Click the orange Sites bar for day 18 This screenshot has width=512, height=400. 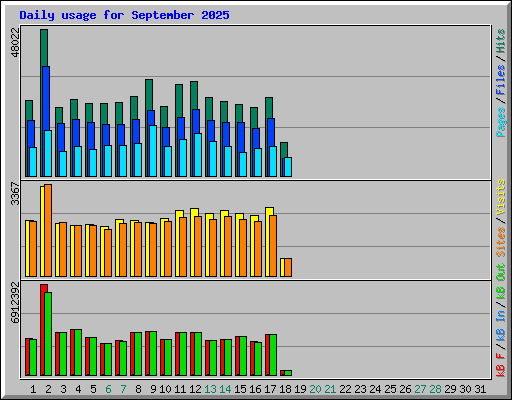(288, 267)
